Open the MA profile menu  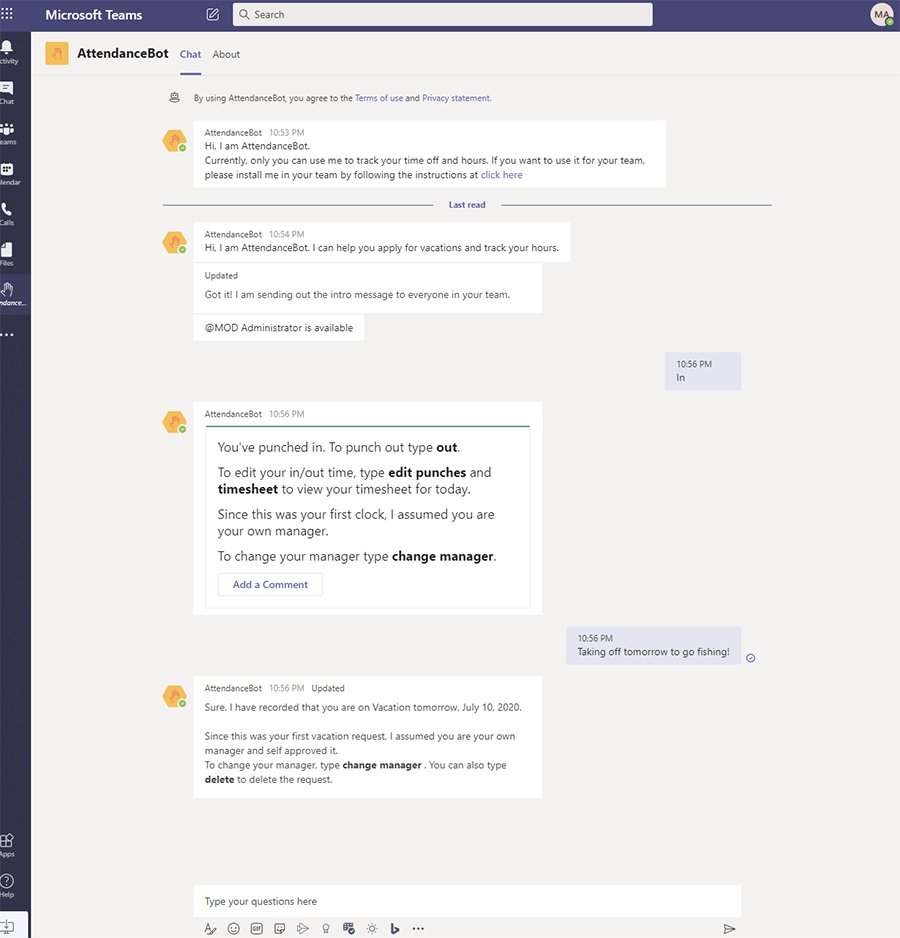point(881,14)
